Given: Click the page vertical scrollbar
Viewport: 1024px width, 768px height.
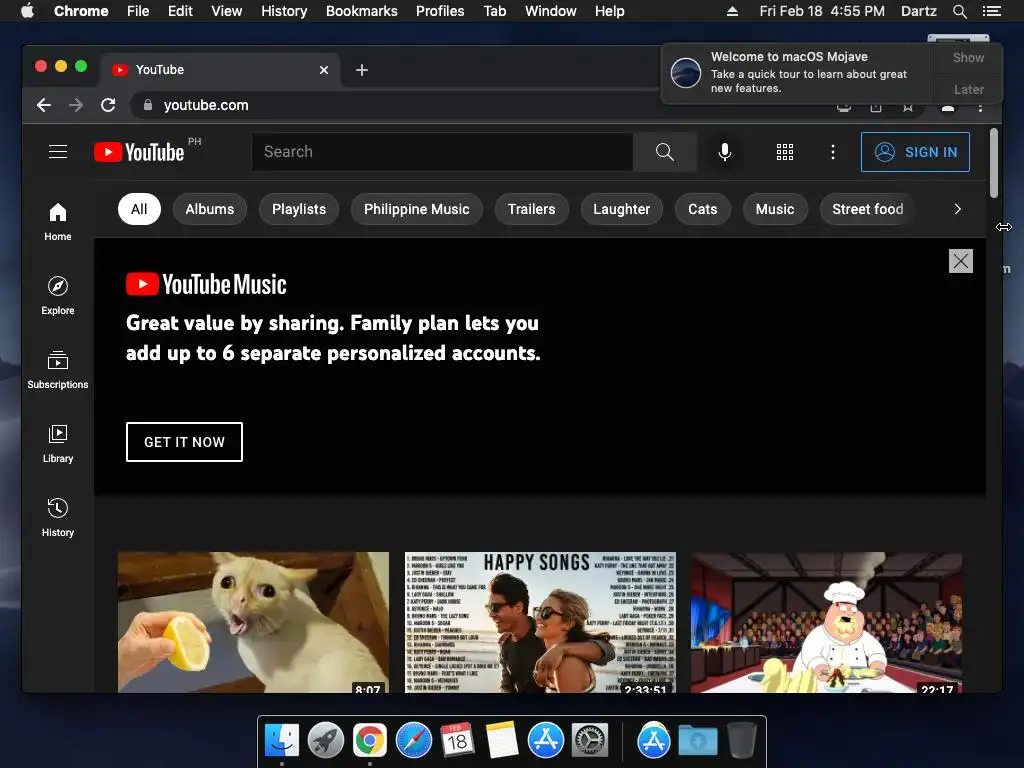Looking at the screenshot, I should 994,163.
